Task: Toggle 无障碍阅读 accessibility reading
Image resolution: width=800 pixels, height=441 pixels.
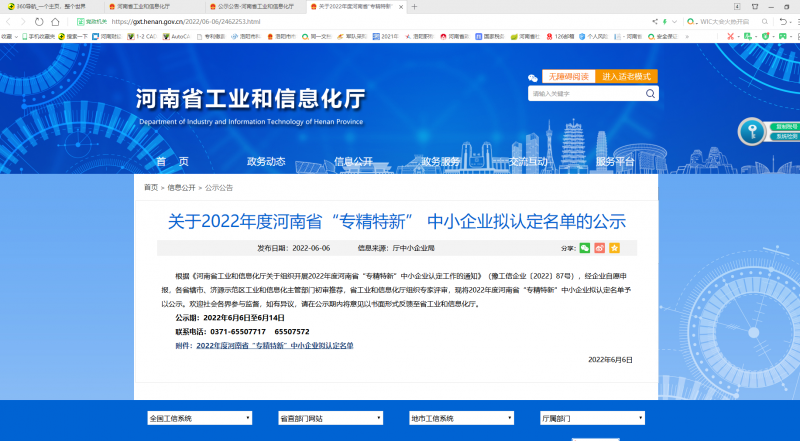Action: pyautogui.click(x=568, y=76)
